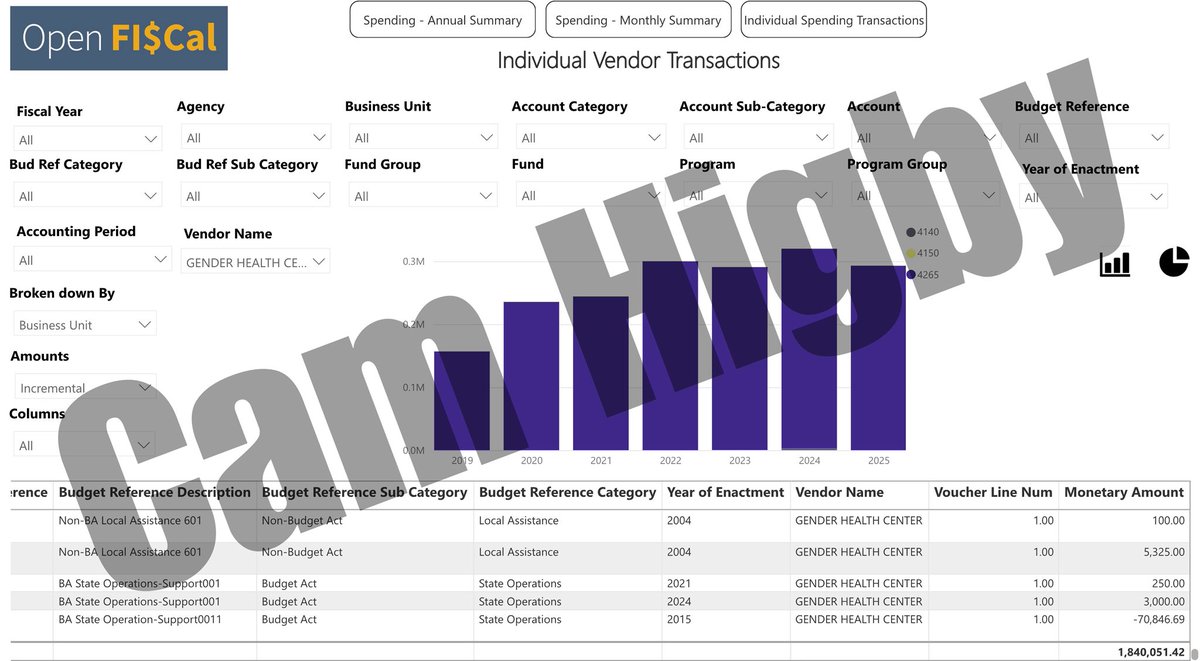Image resolution: width=1200 pixels, height=661 pixels.
Task: Expand the Fund dropdown
Action: pyautogui.click(x=590, y=195)
